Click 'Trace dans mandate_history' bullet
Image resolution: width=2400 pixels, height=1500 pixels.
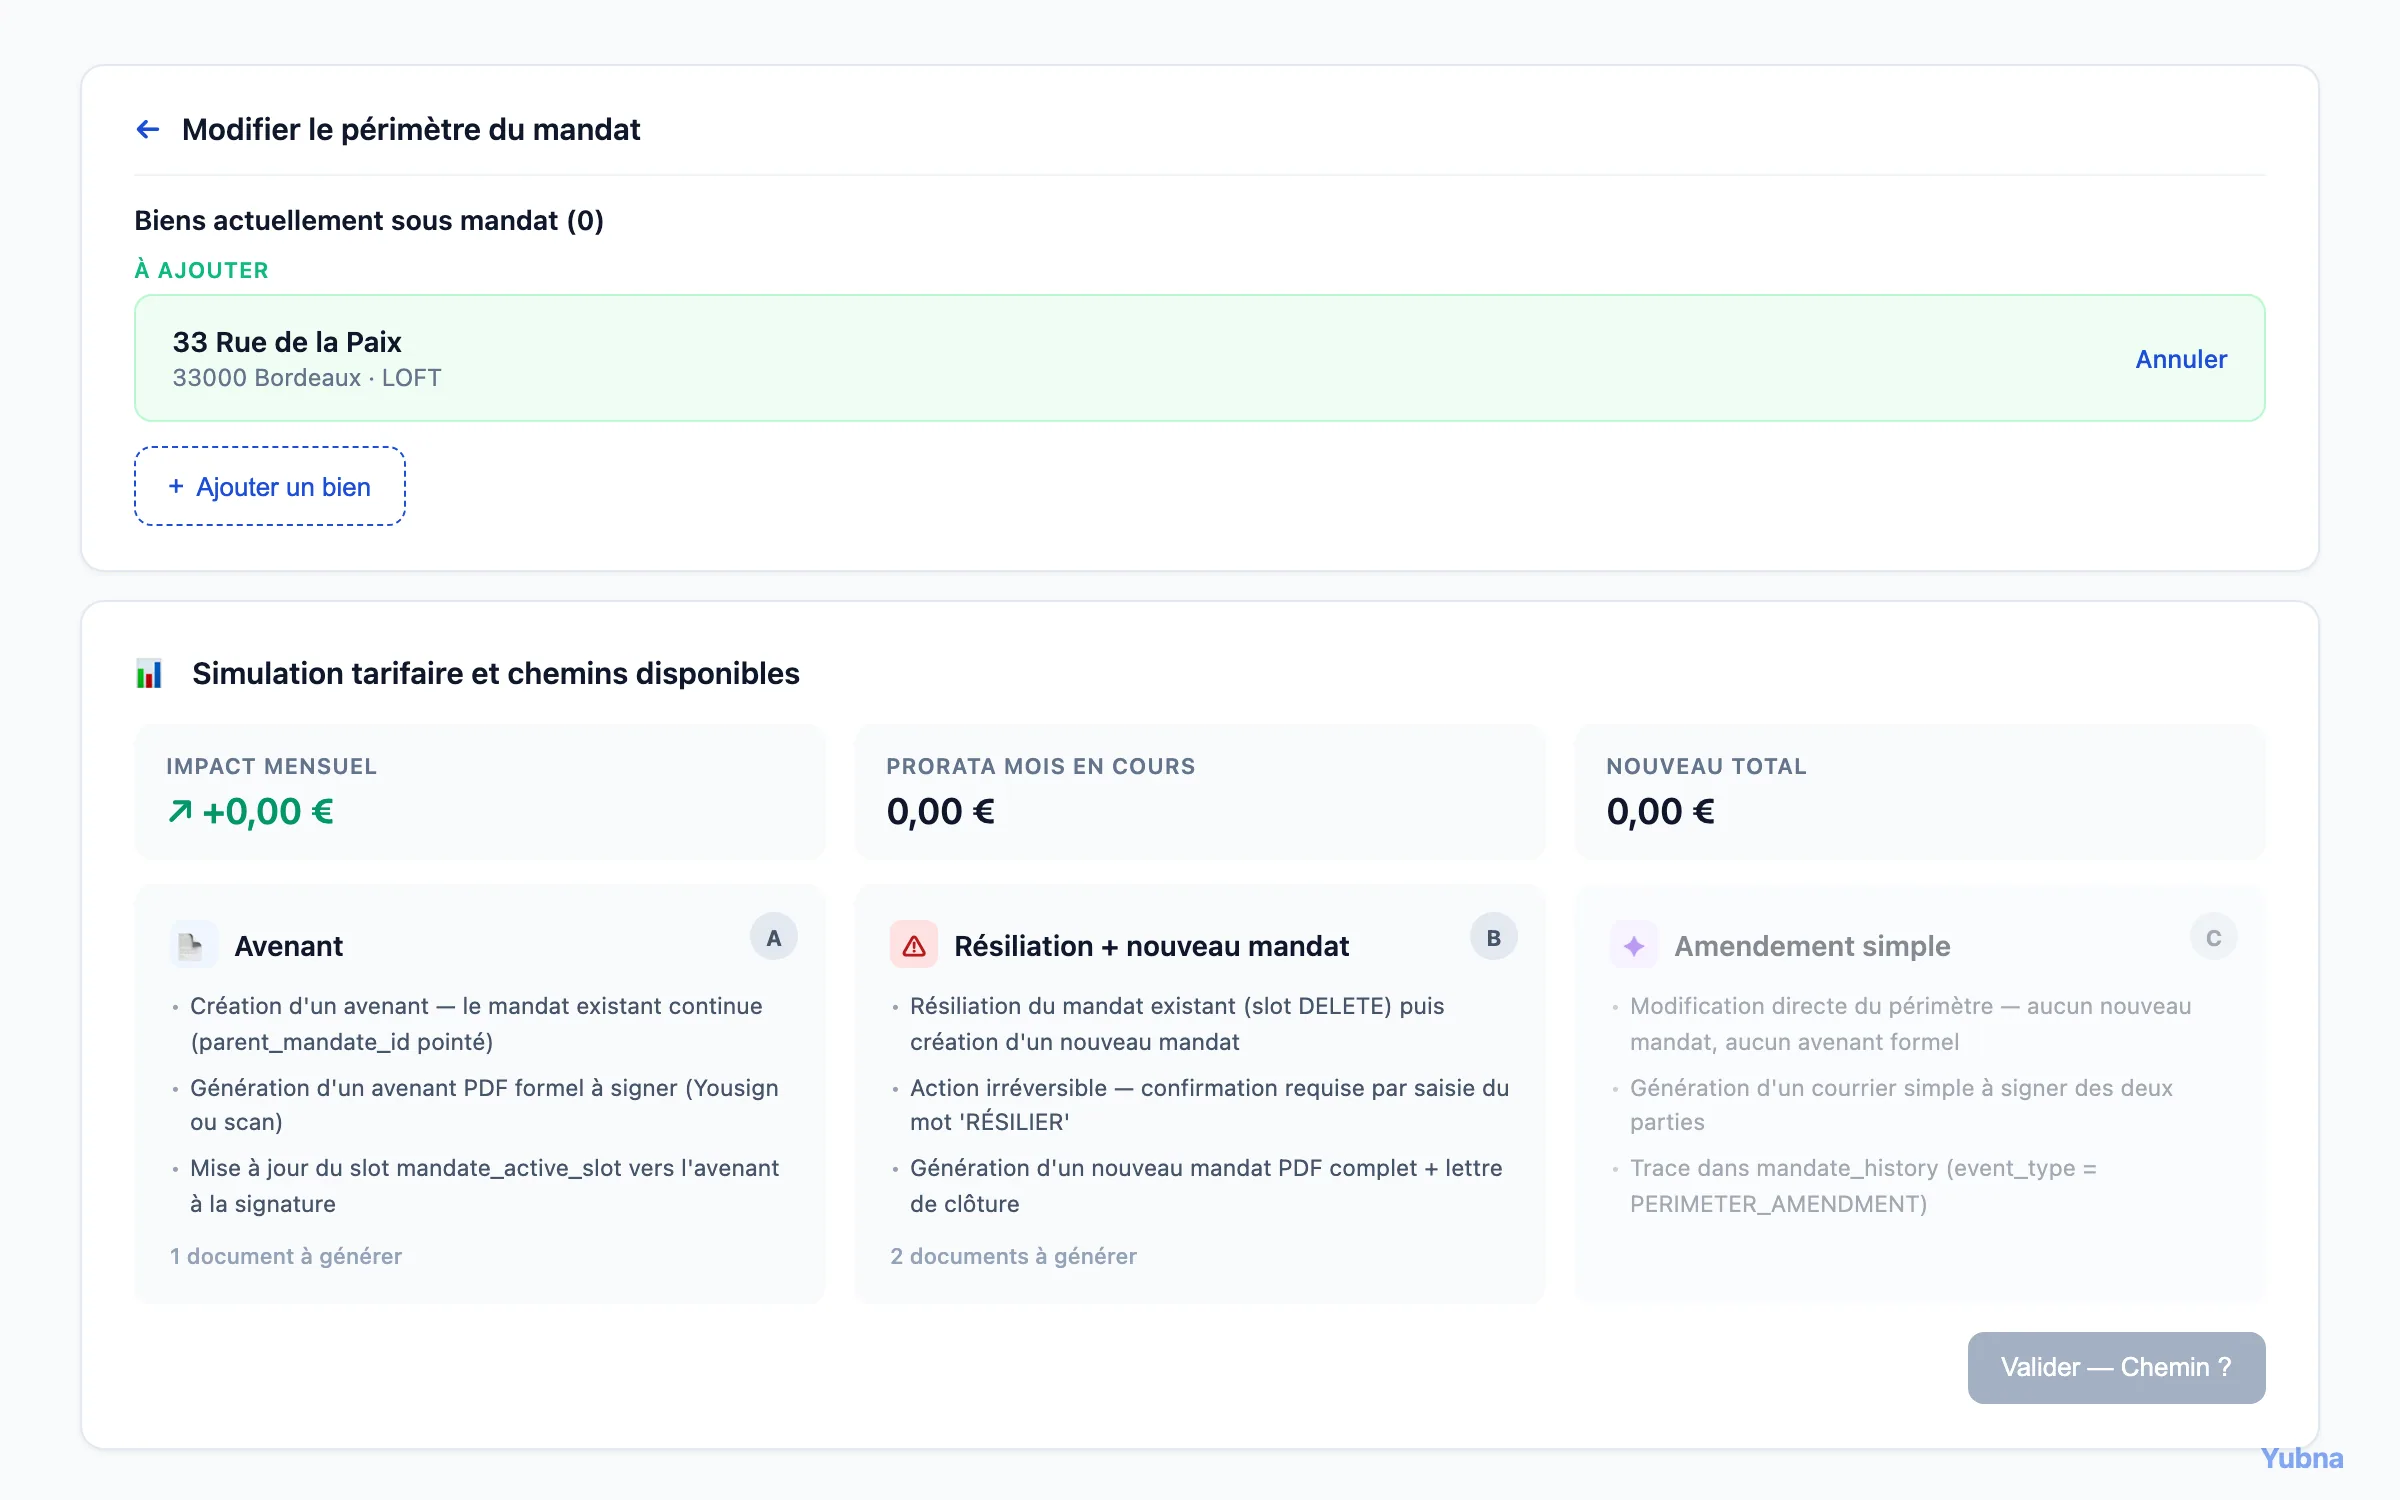click(1863, 1186)
